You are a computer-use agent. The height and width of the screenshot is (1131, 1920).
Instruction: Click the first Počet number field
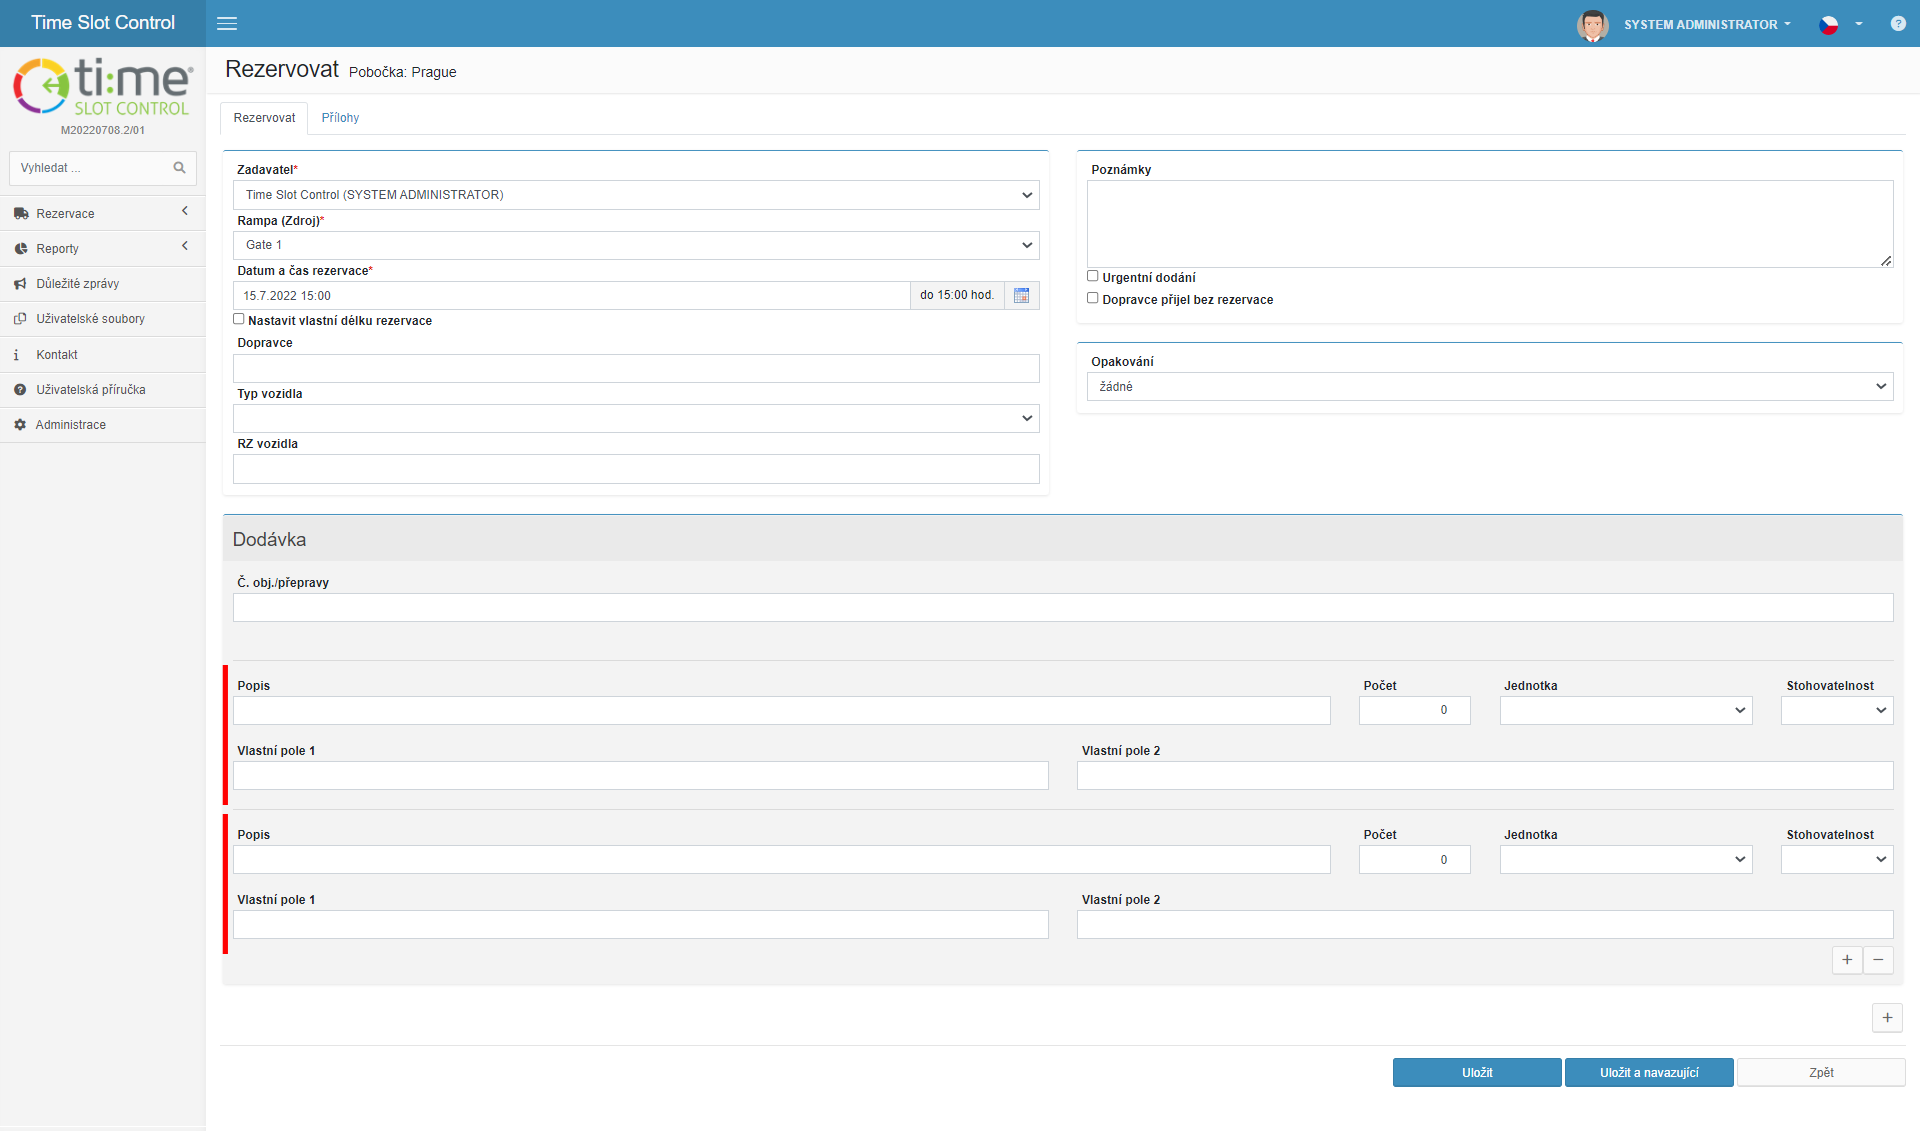(1414, 710)
